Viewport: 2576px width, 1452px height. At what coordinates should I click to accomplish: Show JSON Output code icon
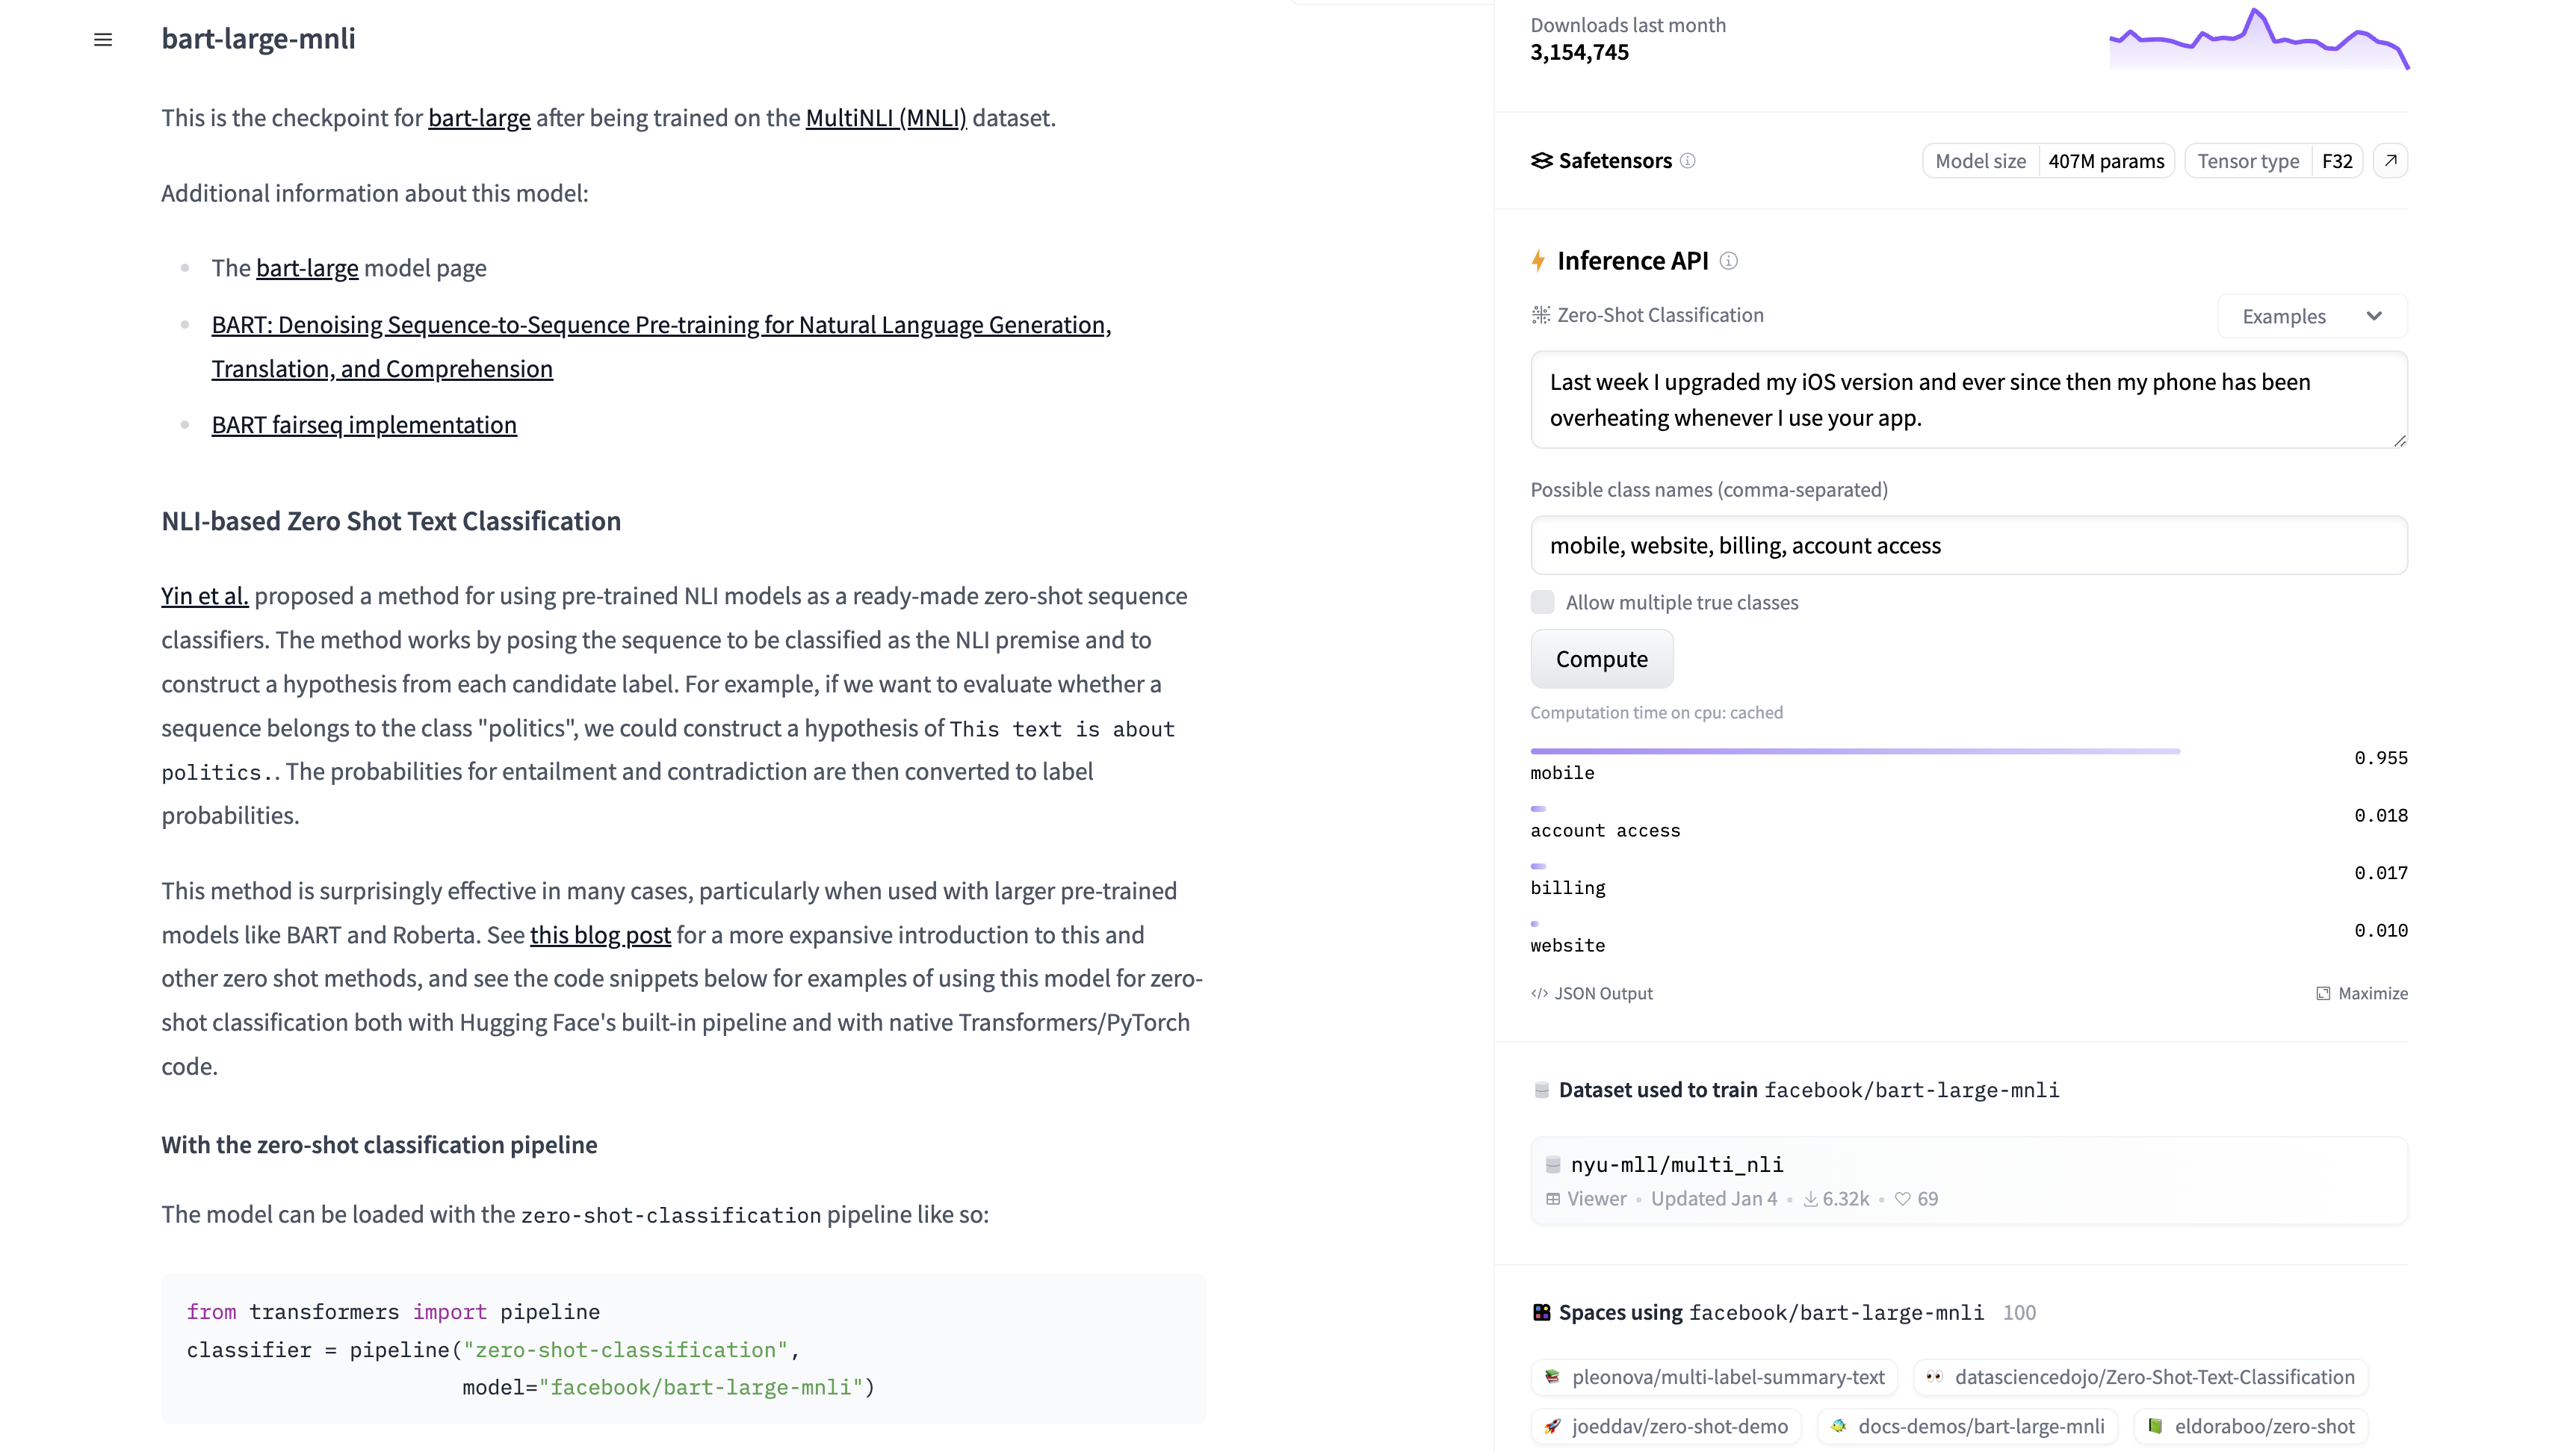point(1539,993)
